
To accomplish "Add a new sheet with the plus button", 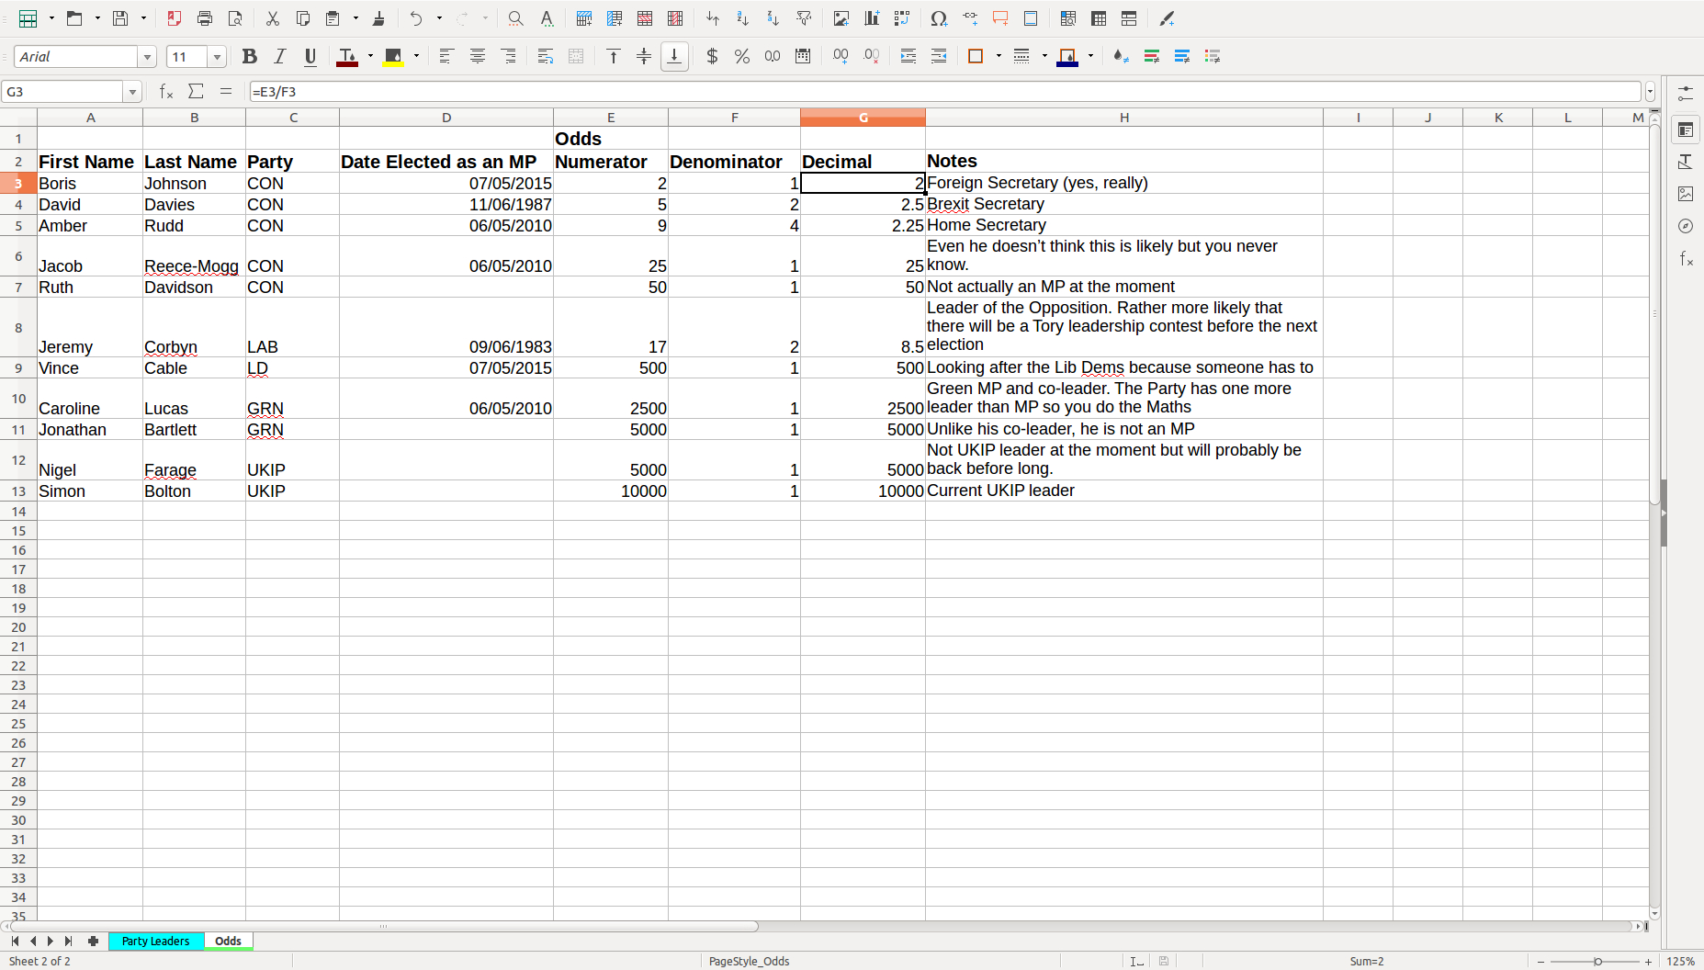I will (x=93, y=941).
